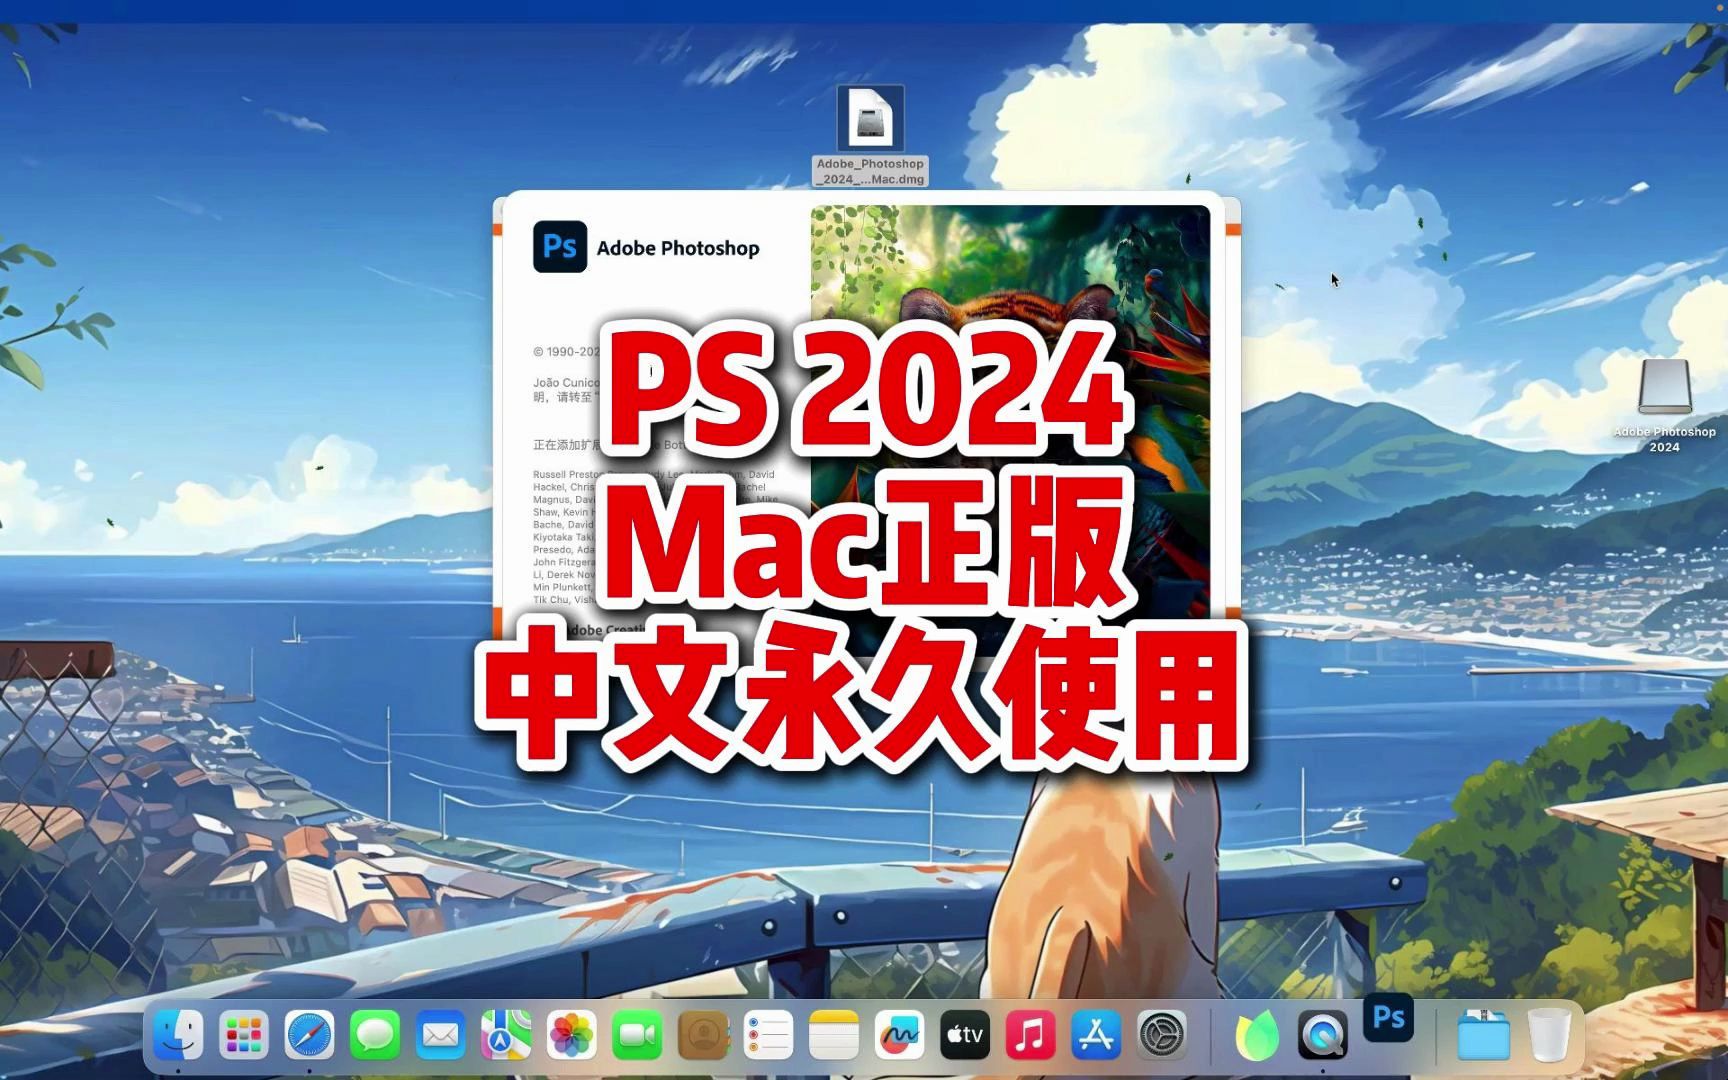Open Notes app in the Dock
The height and width of the screenshot is (1080, 1728).
click(834, 1034)
